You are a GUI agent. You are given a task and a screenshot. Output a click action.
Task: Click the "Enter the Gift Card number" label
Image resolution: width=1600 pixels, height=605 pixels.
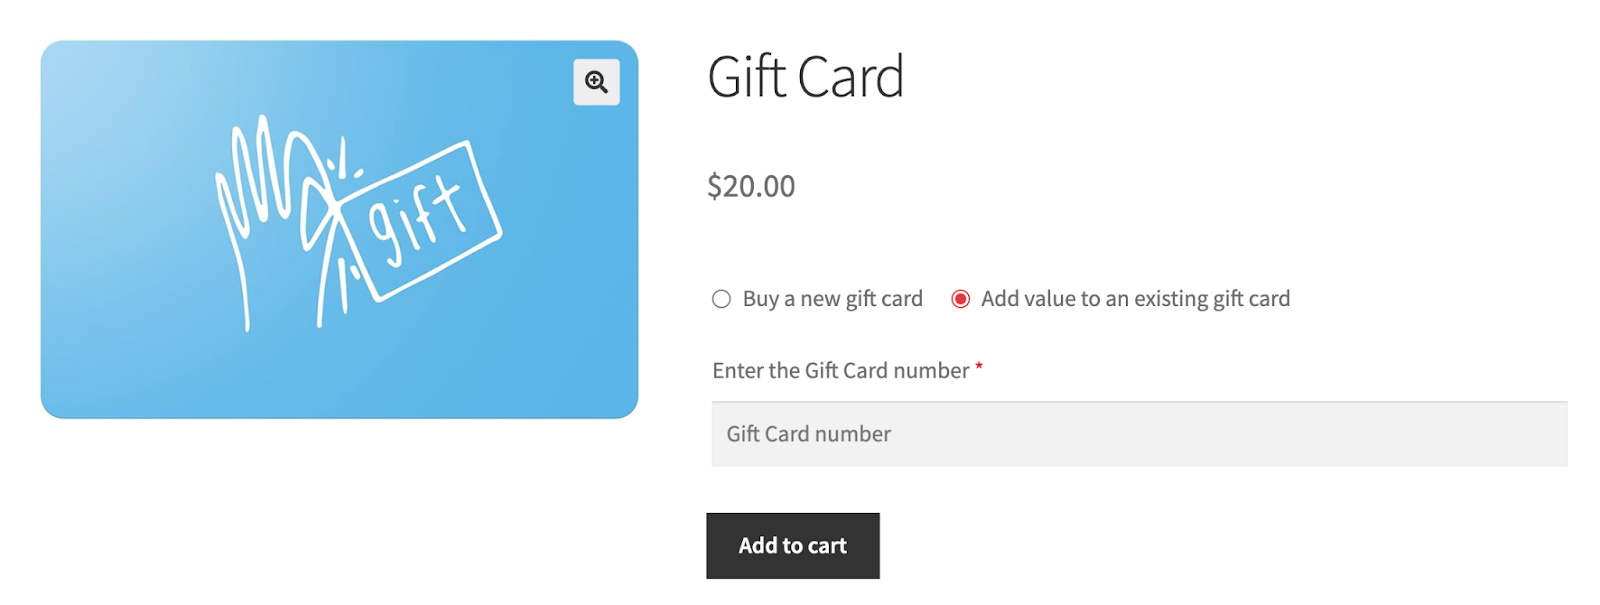[x=840, y=371]
